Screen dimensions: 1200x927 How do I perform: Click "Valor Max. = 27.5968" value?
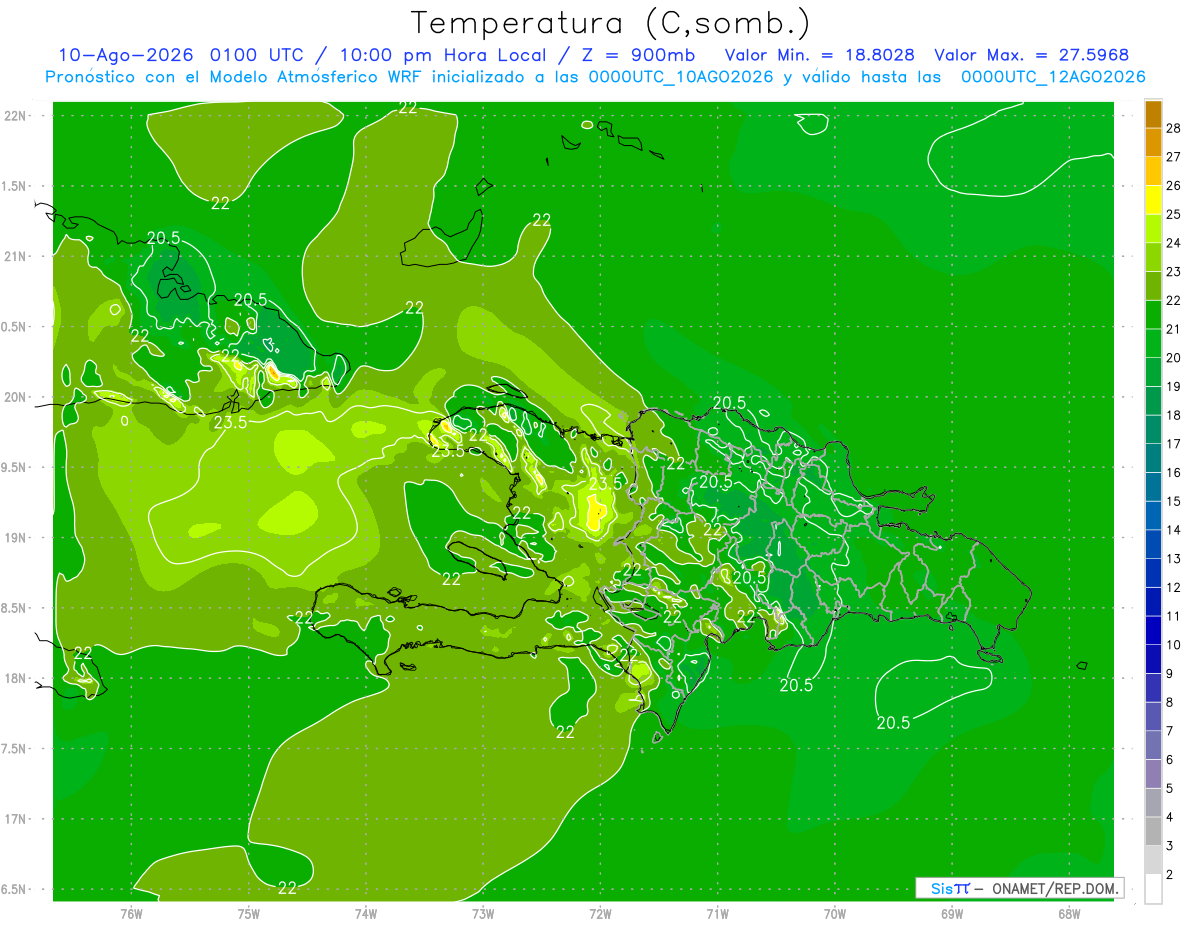pos(1031,55)
